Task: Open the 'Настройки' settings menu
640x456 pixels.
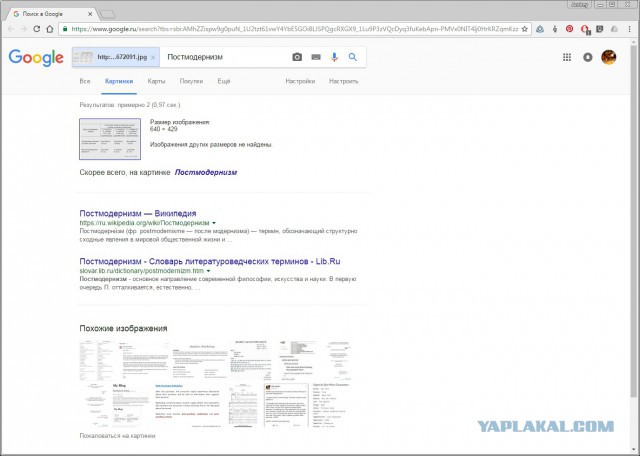Action: pos(300,81)
